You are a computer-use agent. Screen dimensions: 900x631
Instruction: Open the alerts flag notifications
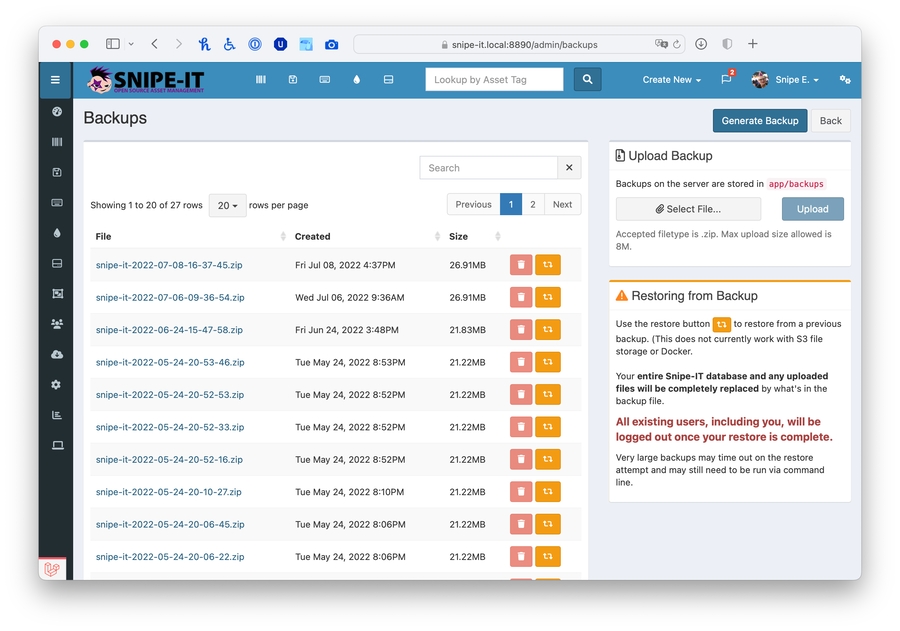click(x=726, y=80)
